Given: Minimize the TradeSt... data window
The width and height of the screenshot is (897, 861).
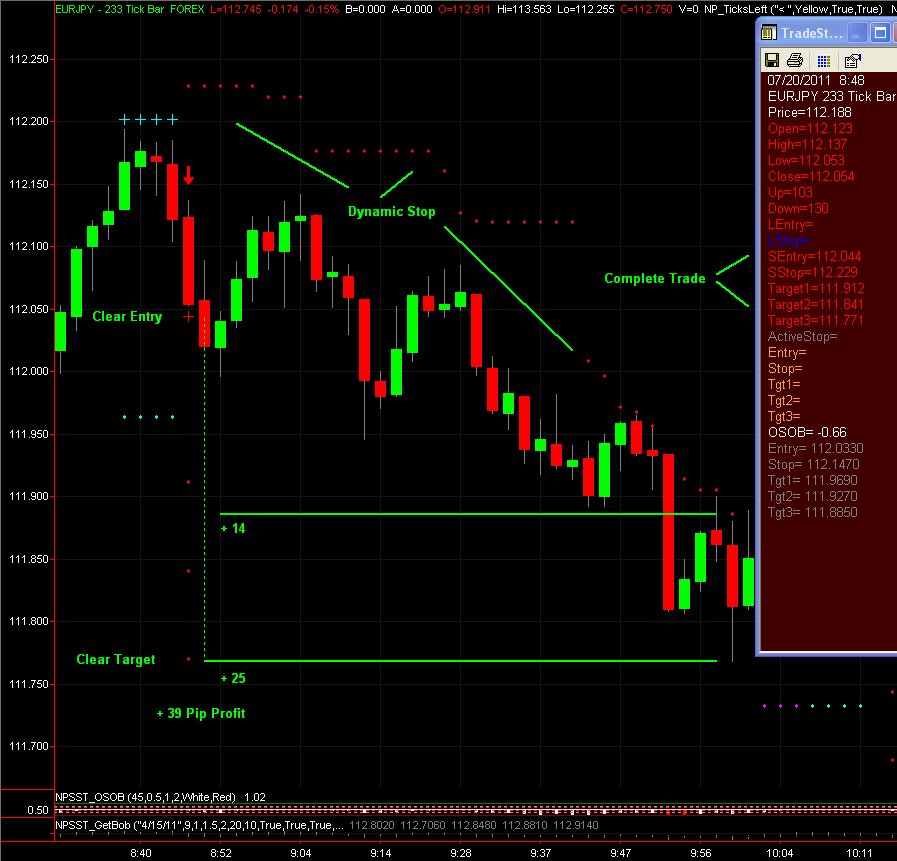Looking at the screenshot, I should click(x=856, y=33).
